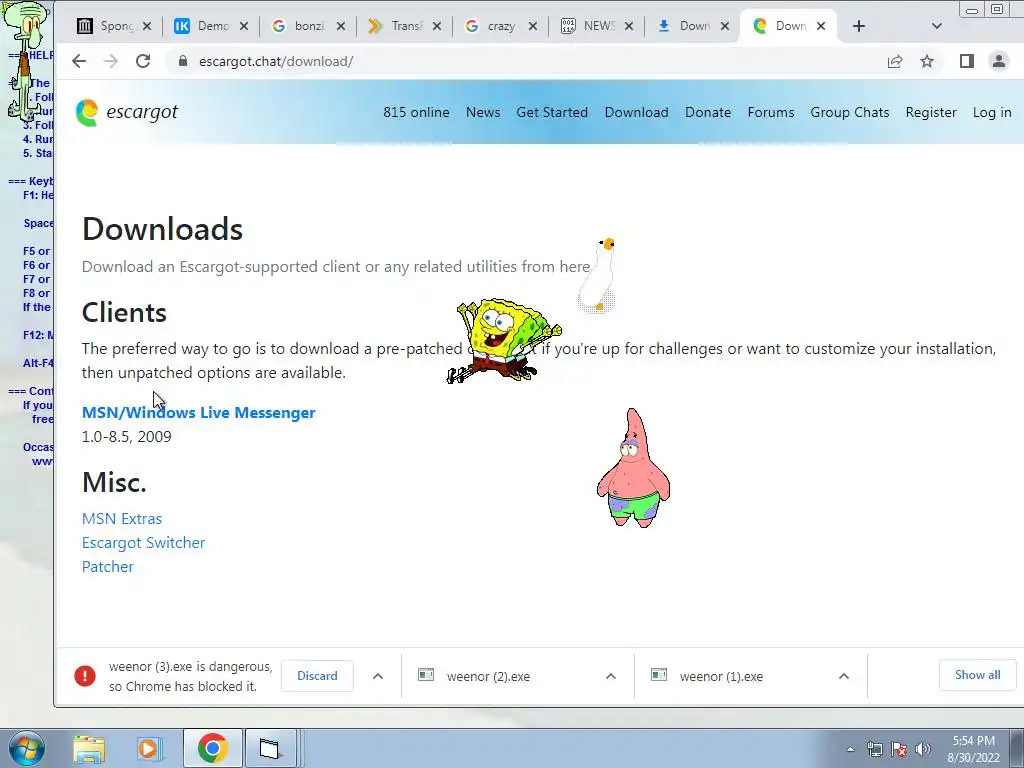Click the Chrome taskbar icon

tap(212, 748)
